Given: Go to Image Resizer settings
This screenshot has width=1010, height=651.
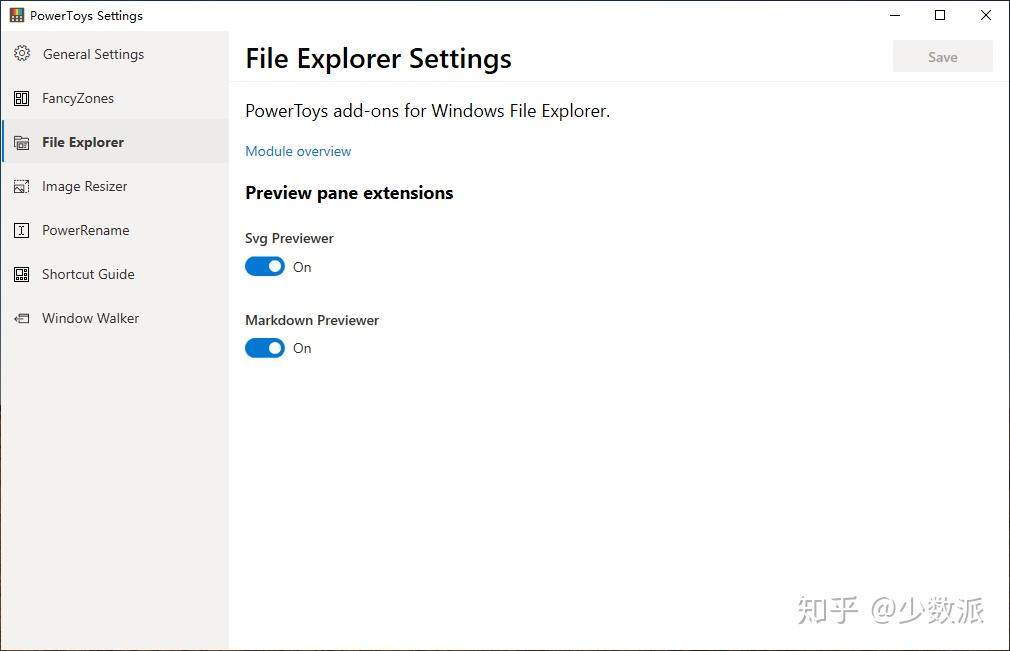Looking at the screenshot, I should point(85,187).
